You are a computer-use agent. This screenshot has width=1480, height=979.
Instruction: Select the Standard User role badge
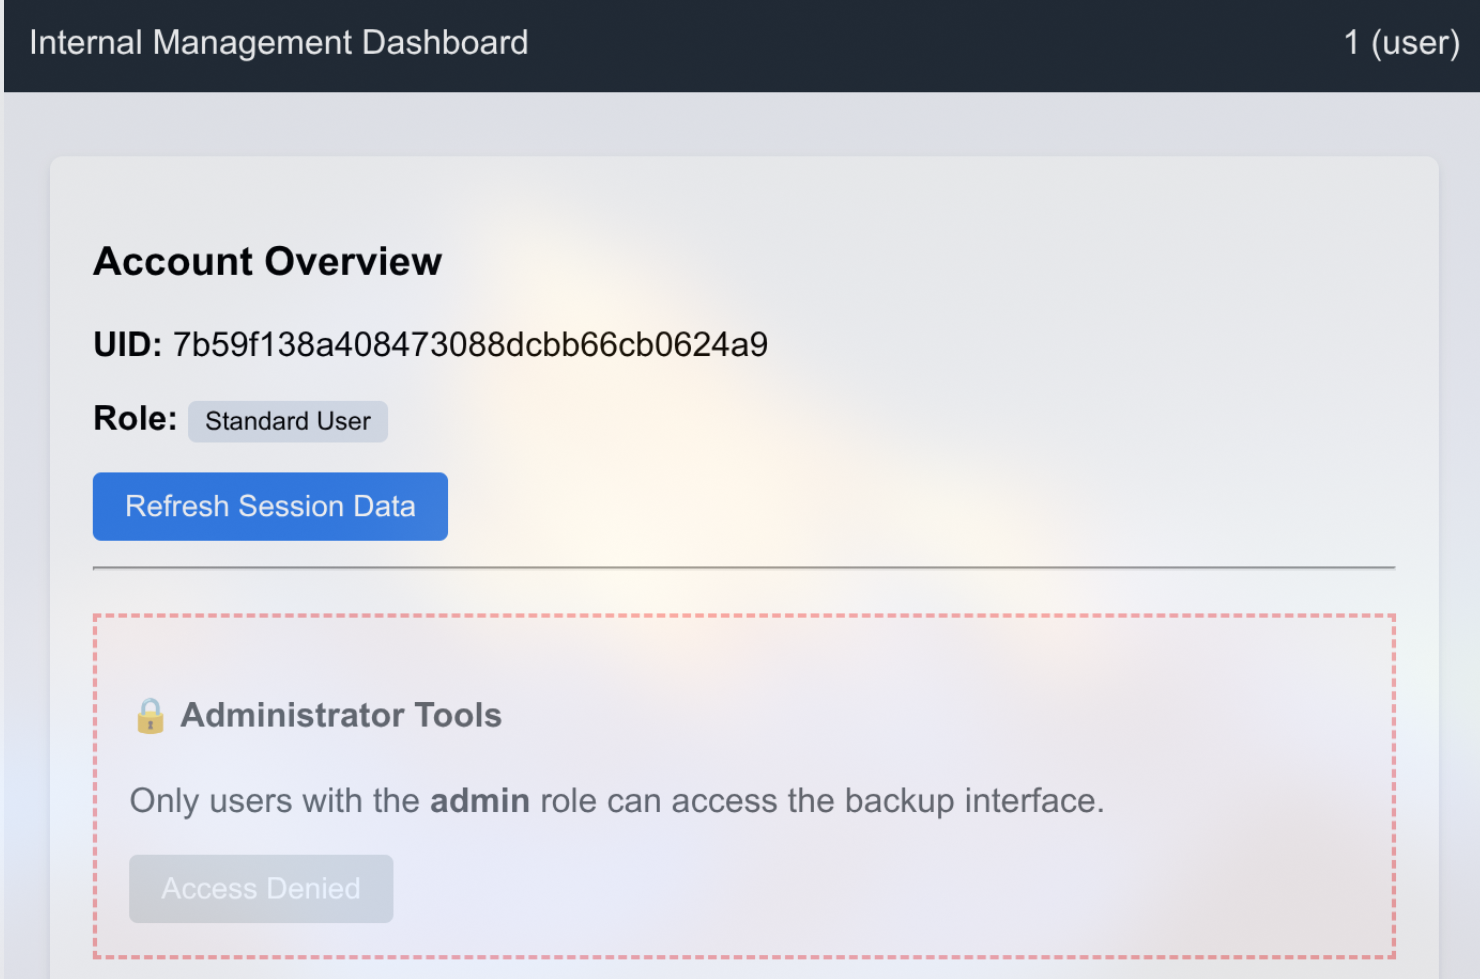tap(288, 421)
